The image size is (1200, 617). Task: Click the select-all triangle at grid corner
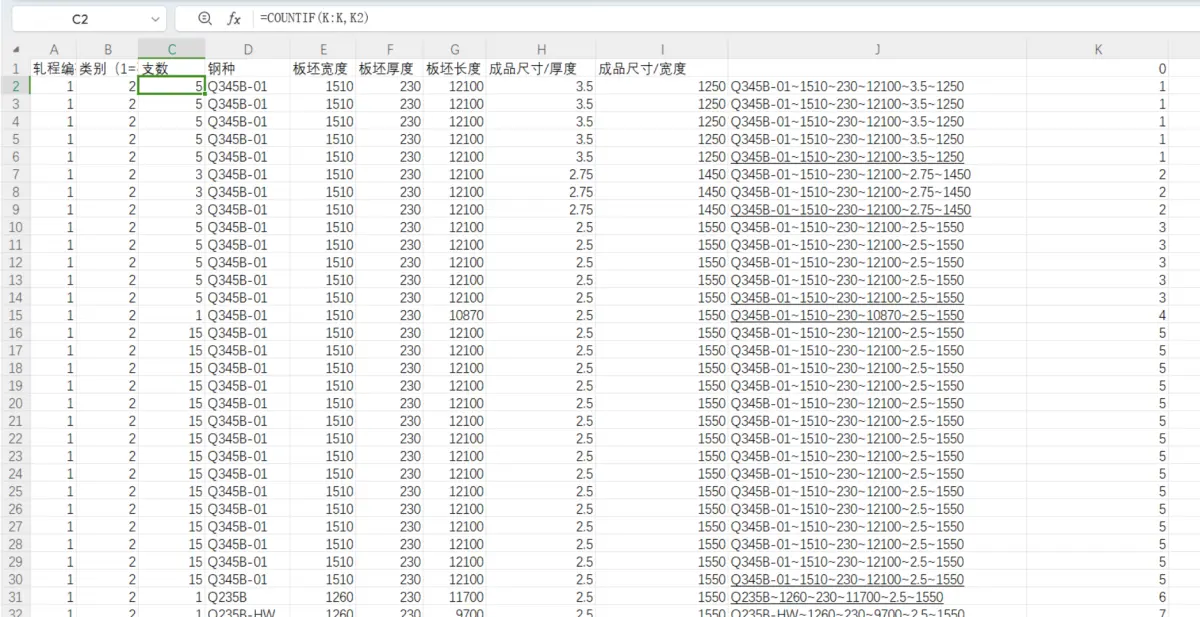15,49
